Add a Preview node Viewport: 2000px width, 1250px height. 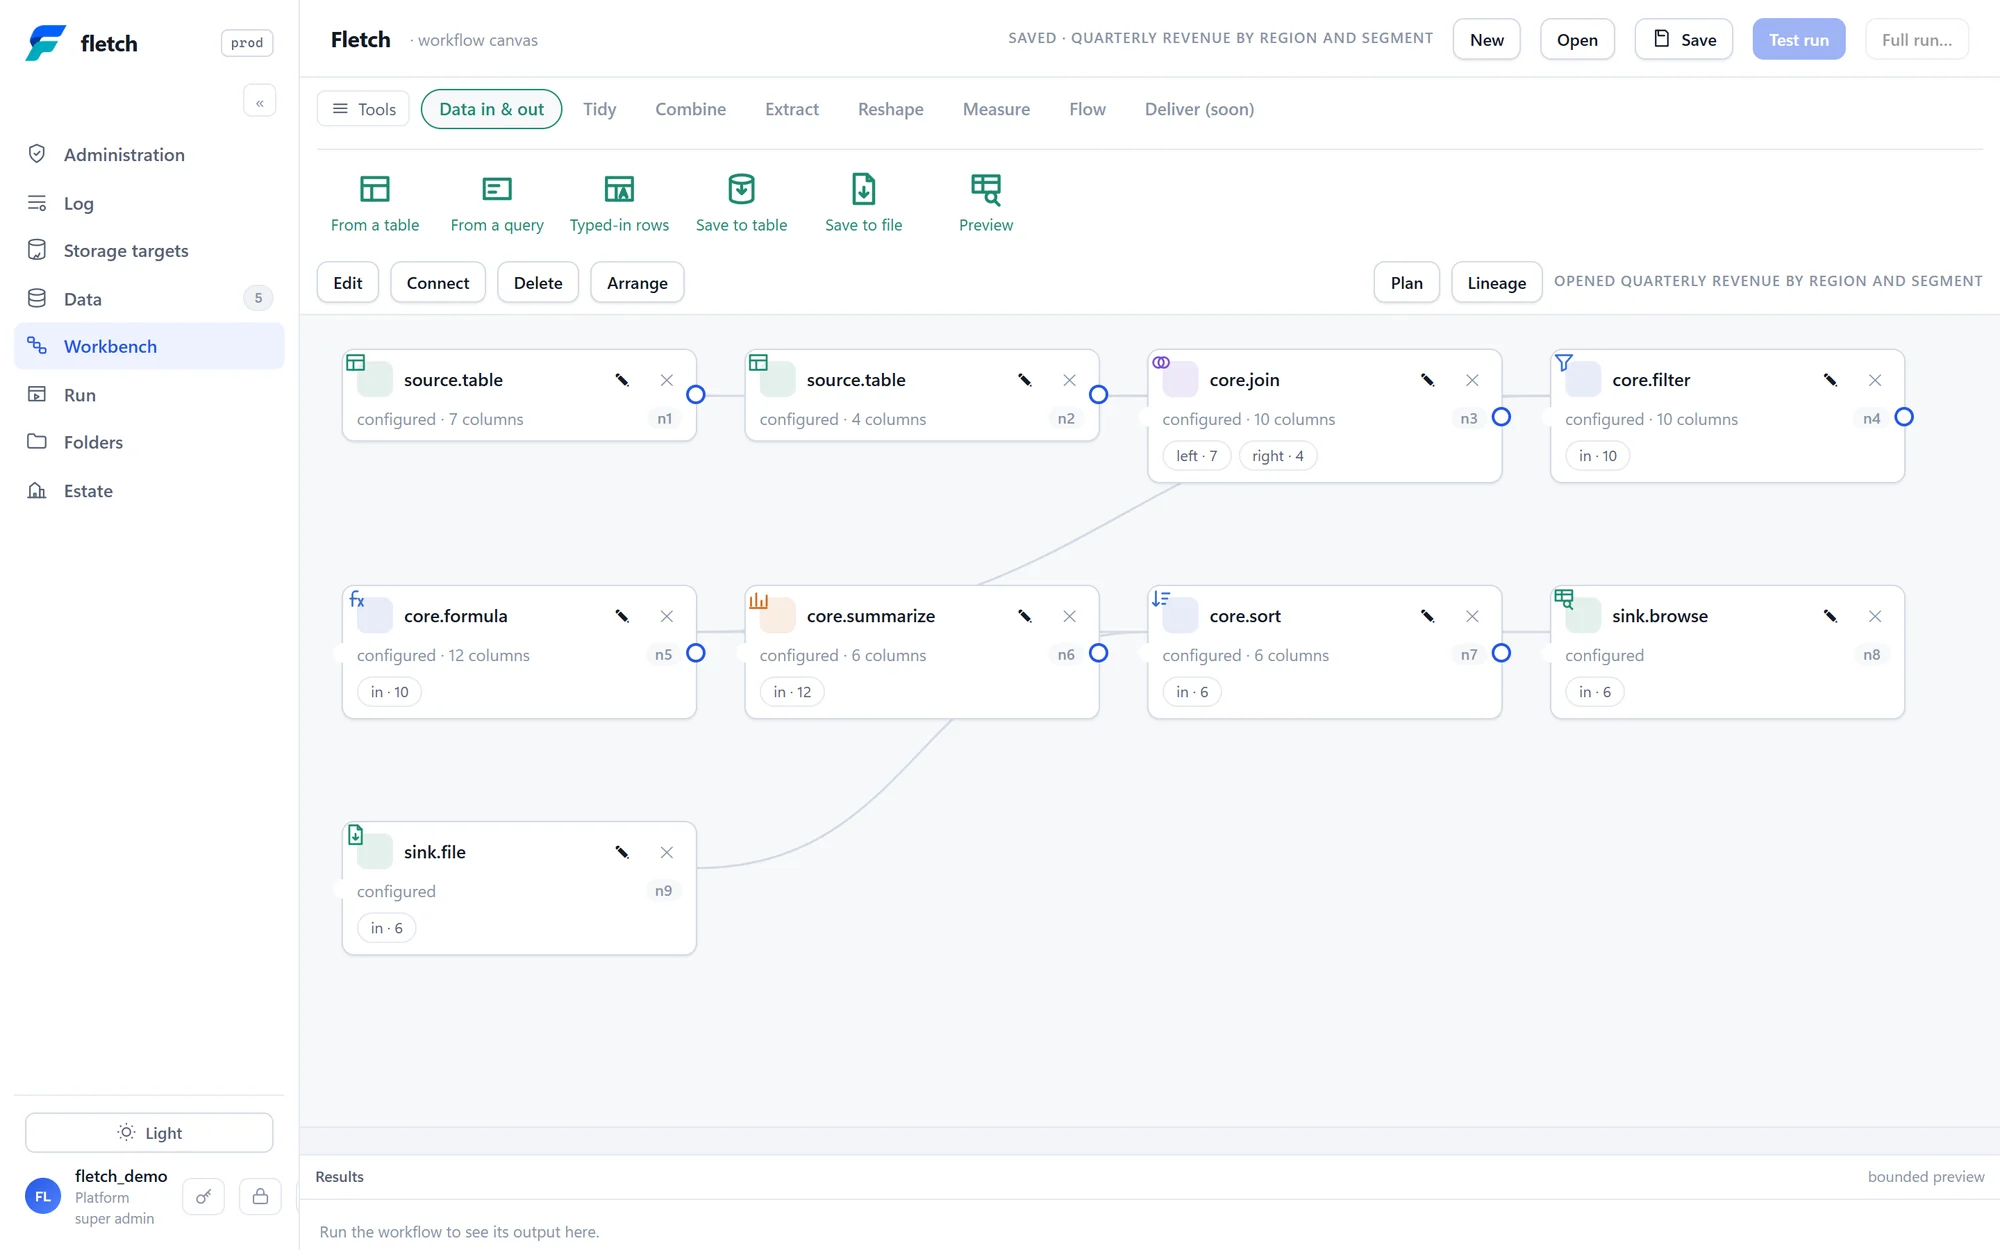pyautogui.click(x=986, y=204)
